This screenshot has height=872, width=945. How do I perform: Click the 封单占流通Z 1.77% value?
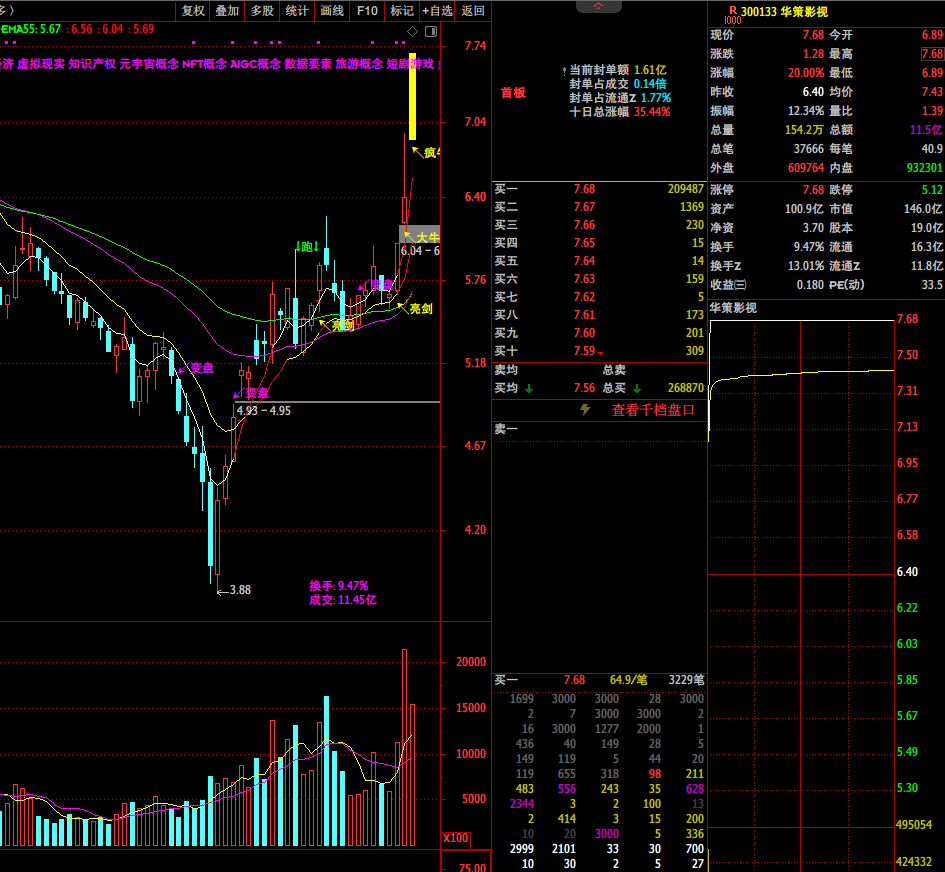tap(656, 98)
